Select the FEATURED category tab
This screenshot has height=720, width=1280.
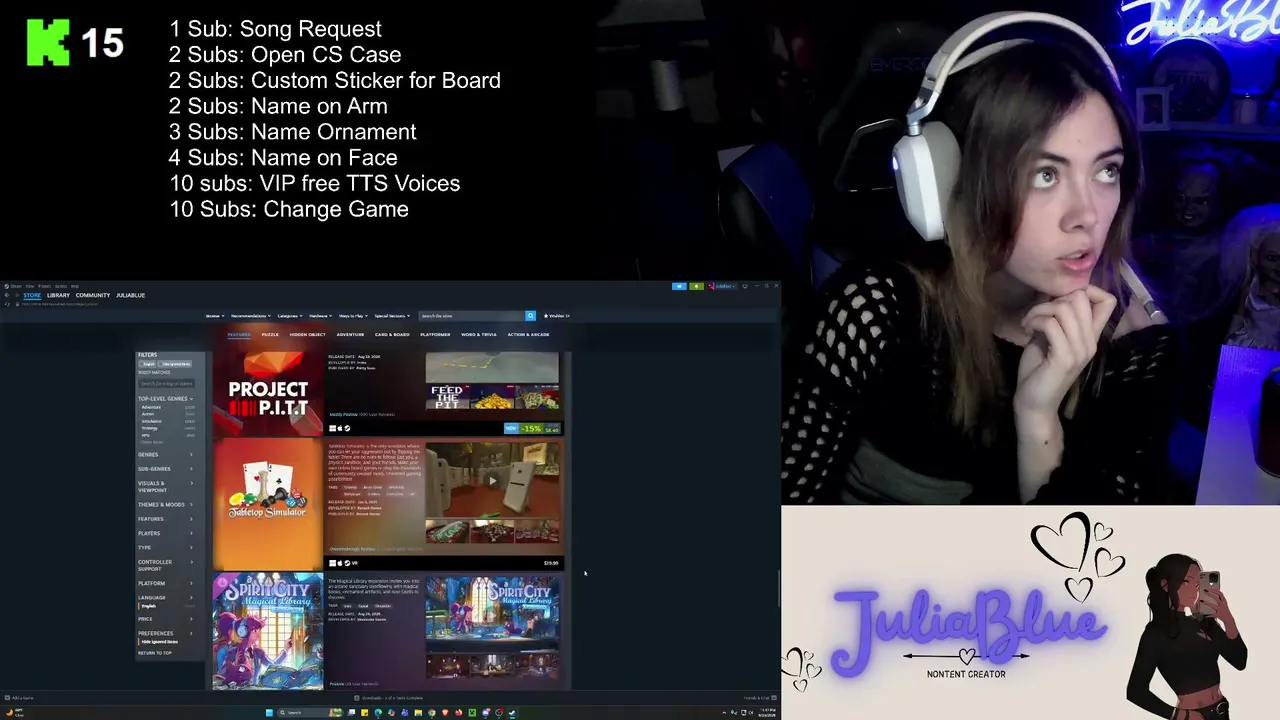coord(239,334)
